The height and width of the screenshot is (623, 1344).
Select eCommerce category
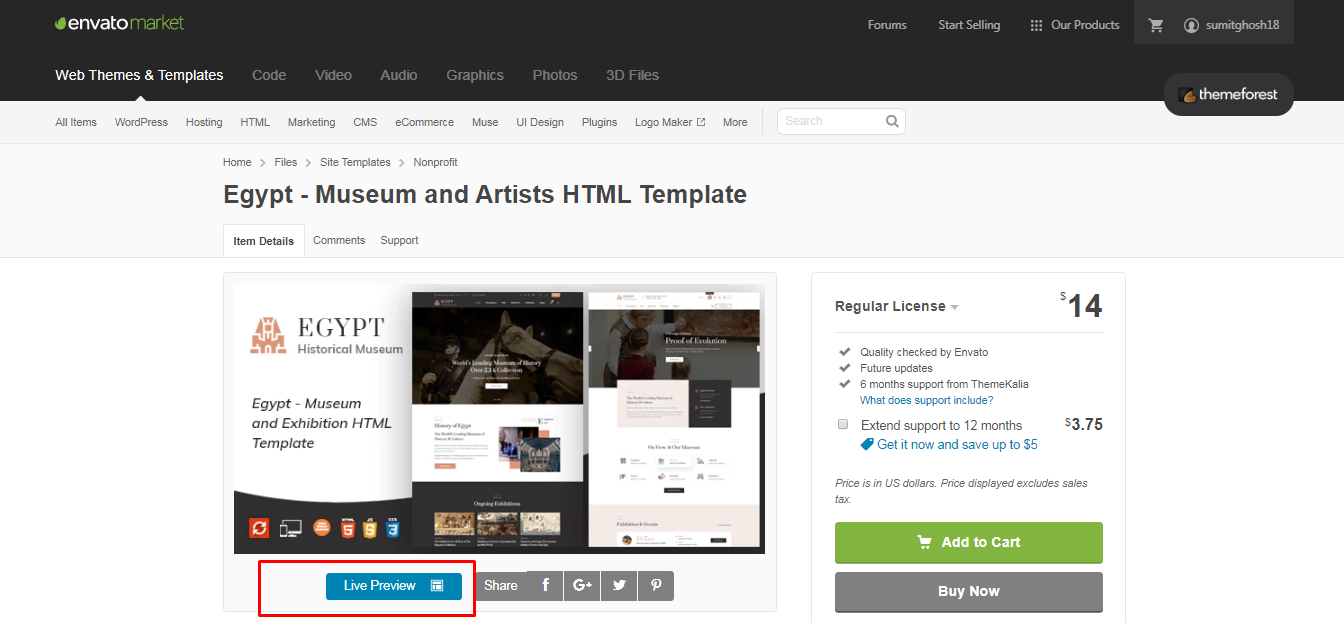click(x=424, y=122)
